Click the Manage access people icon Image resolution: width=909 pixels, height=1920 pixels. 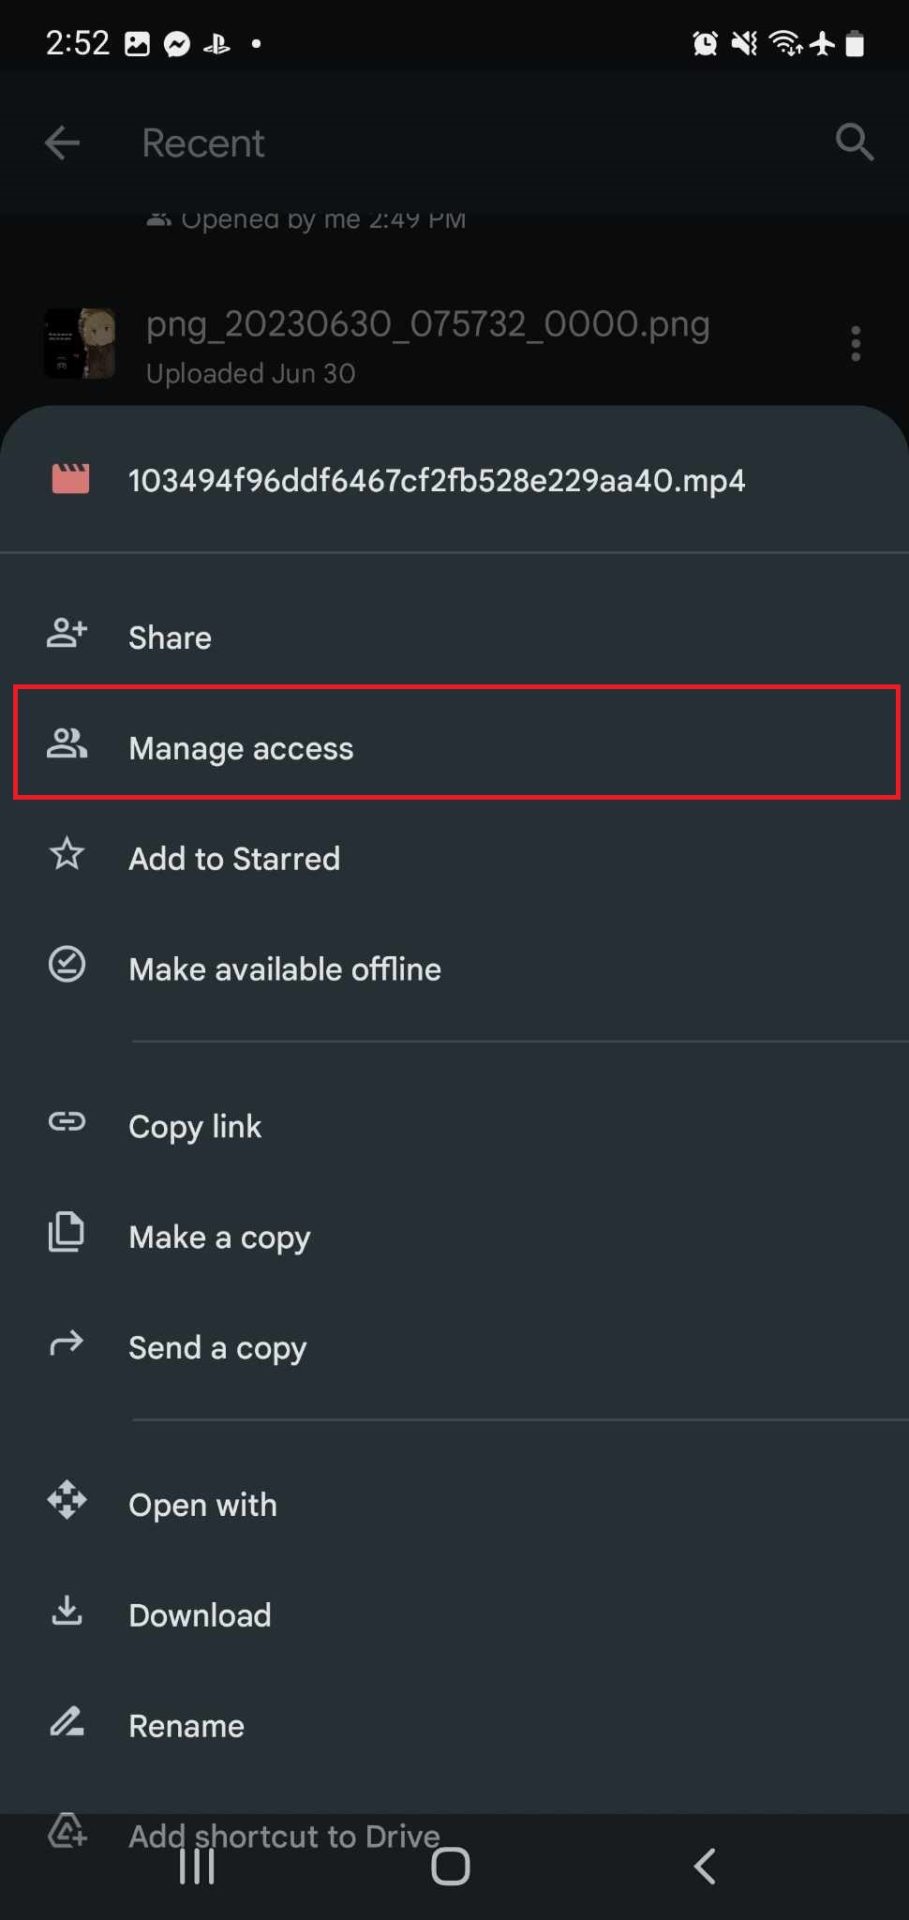click(x=66, y=745)
